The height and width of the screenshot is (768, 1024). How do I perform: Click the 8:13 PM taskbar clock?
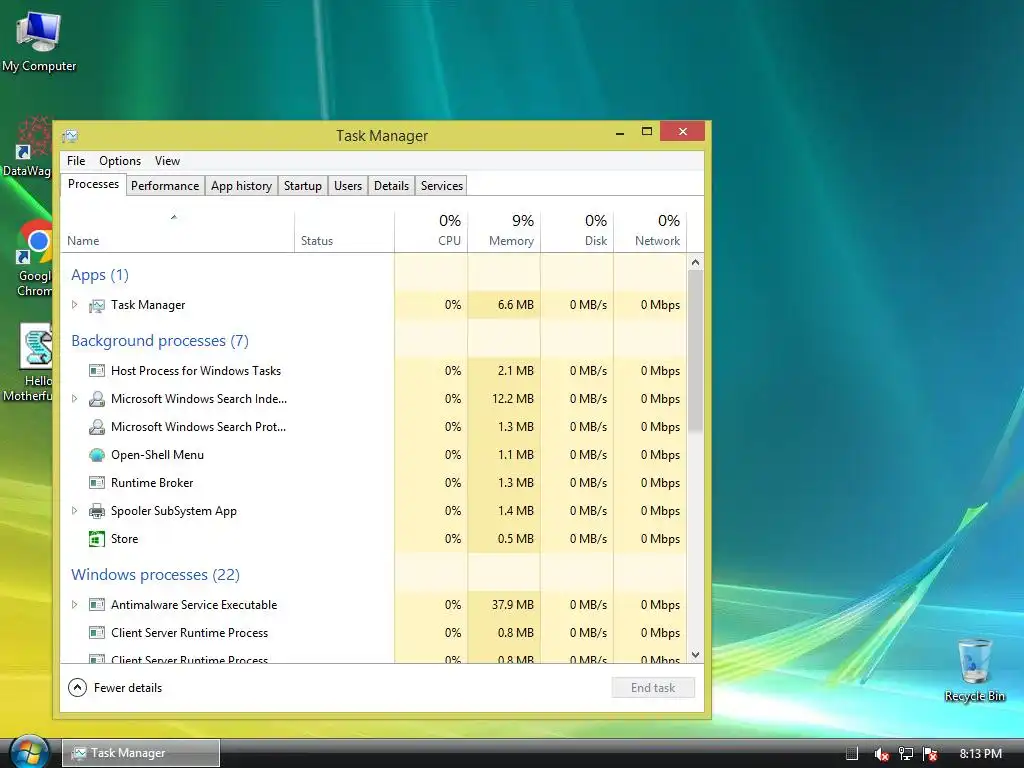(980, 754)
